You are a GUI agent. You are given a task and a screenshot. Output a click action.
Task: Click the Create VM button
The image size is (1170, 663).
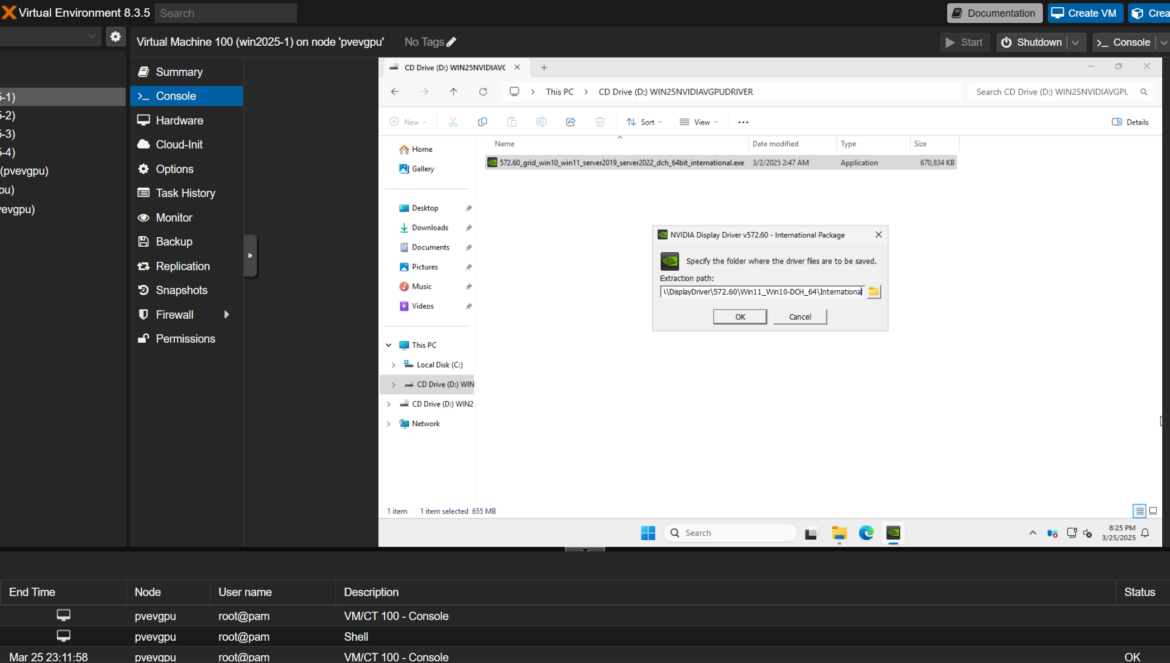tap(1085, 13)
